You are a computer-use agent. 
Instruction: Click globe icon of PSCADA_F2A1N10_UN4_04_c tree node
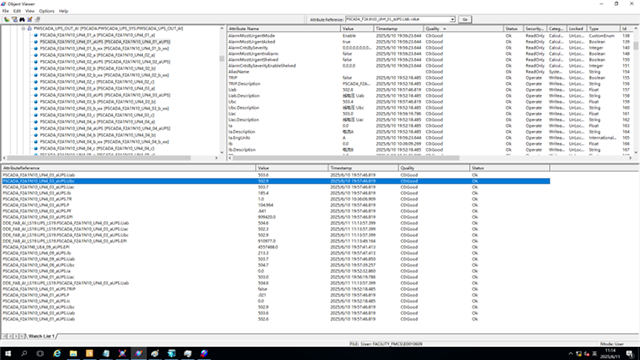(x=36, y=149)
